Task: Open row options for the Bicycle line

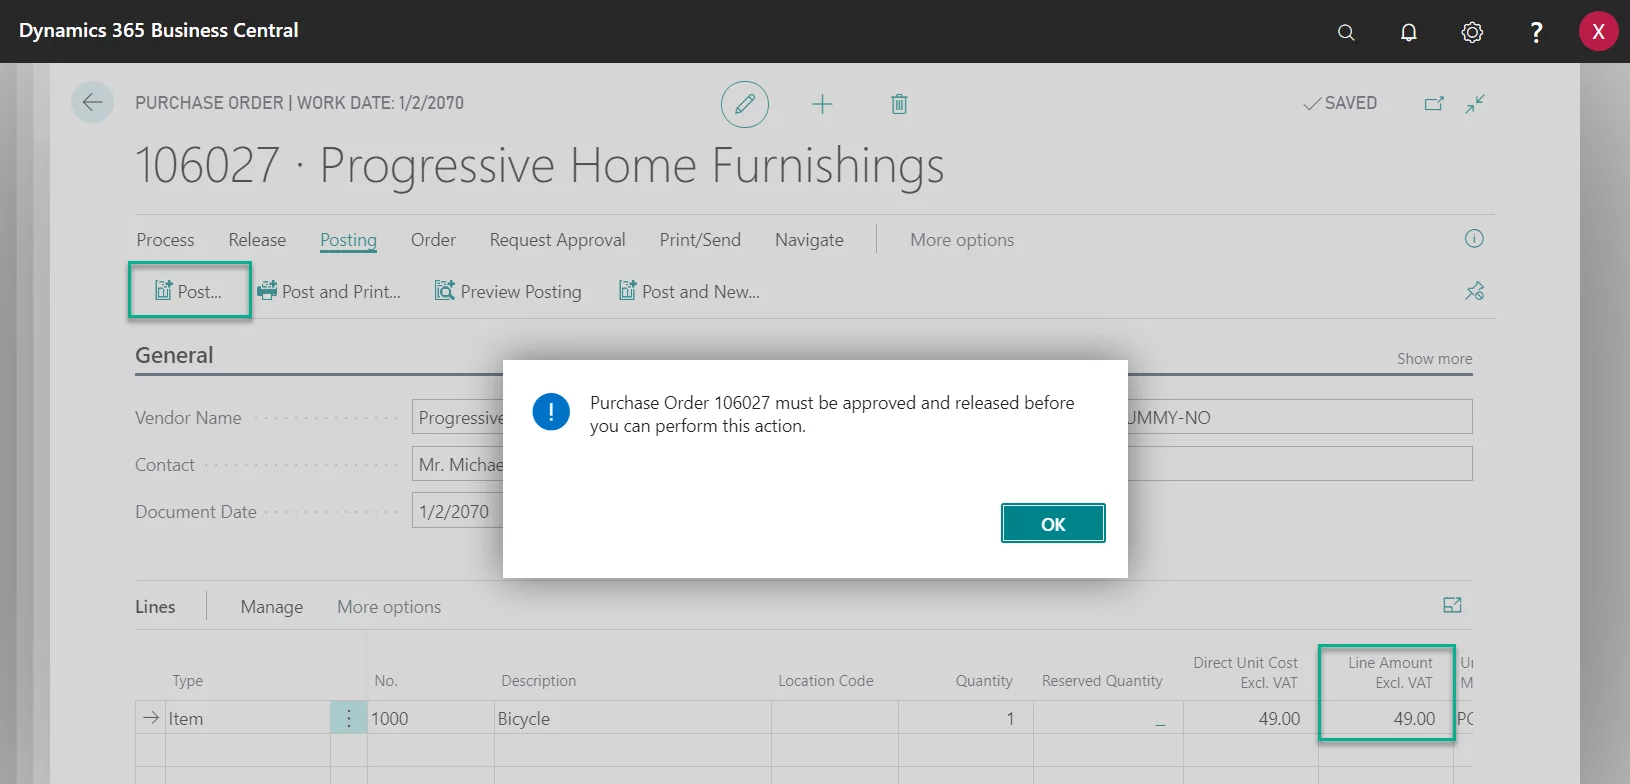Action: [x=348, y=718]
